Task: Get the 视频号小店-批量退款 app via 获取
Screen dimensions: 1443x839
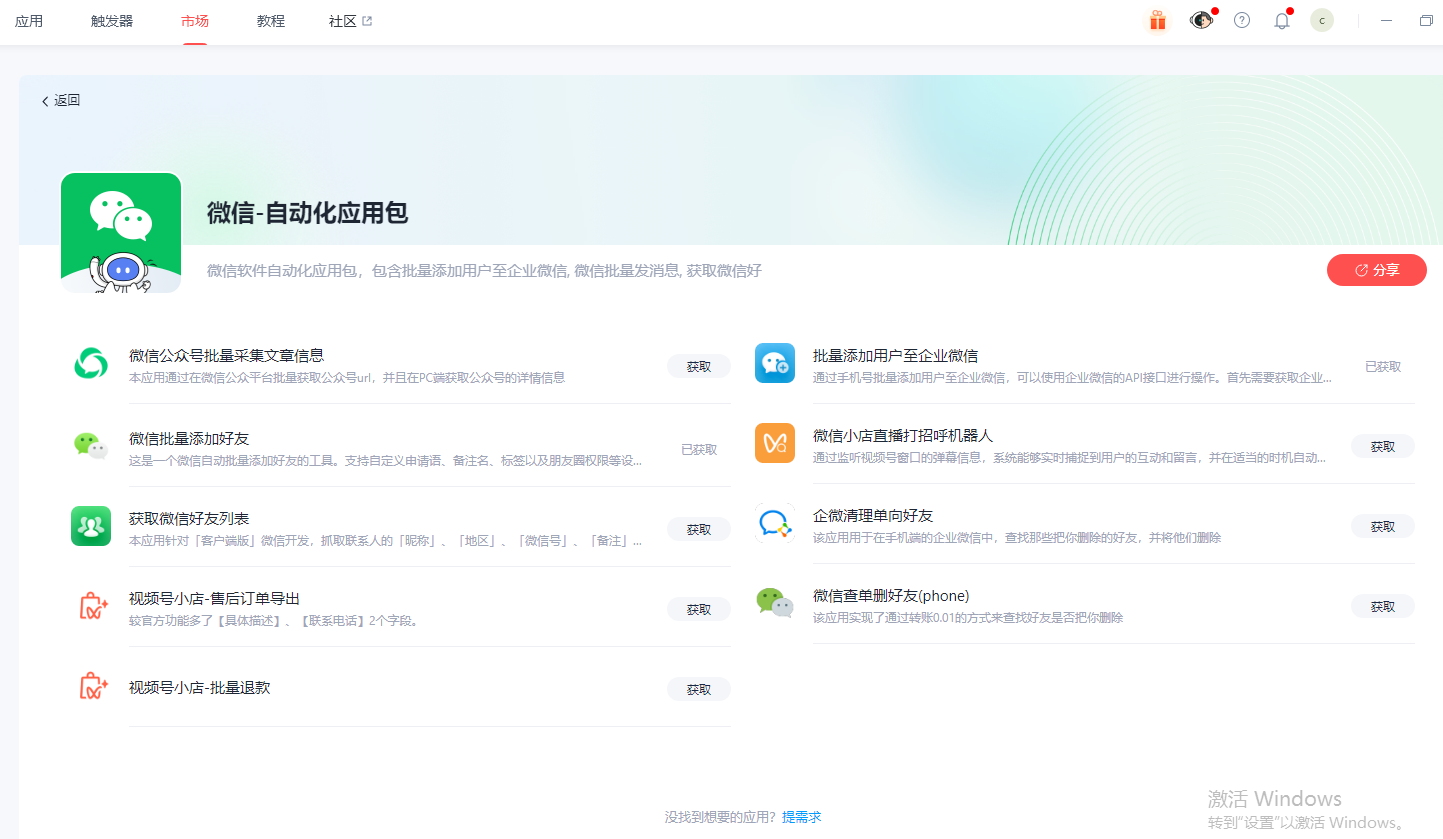Action: point(699,689)
